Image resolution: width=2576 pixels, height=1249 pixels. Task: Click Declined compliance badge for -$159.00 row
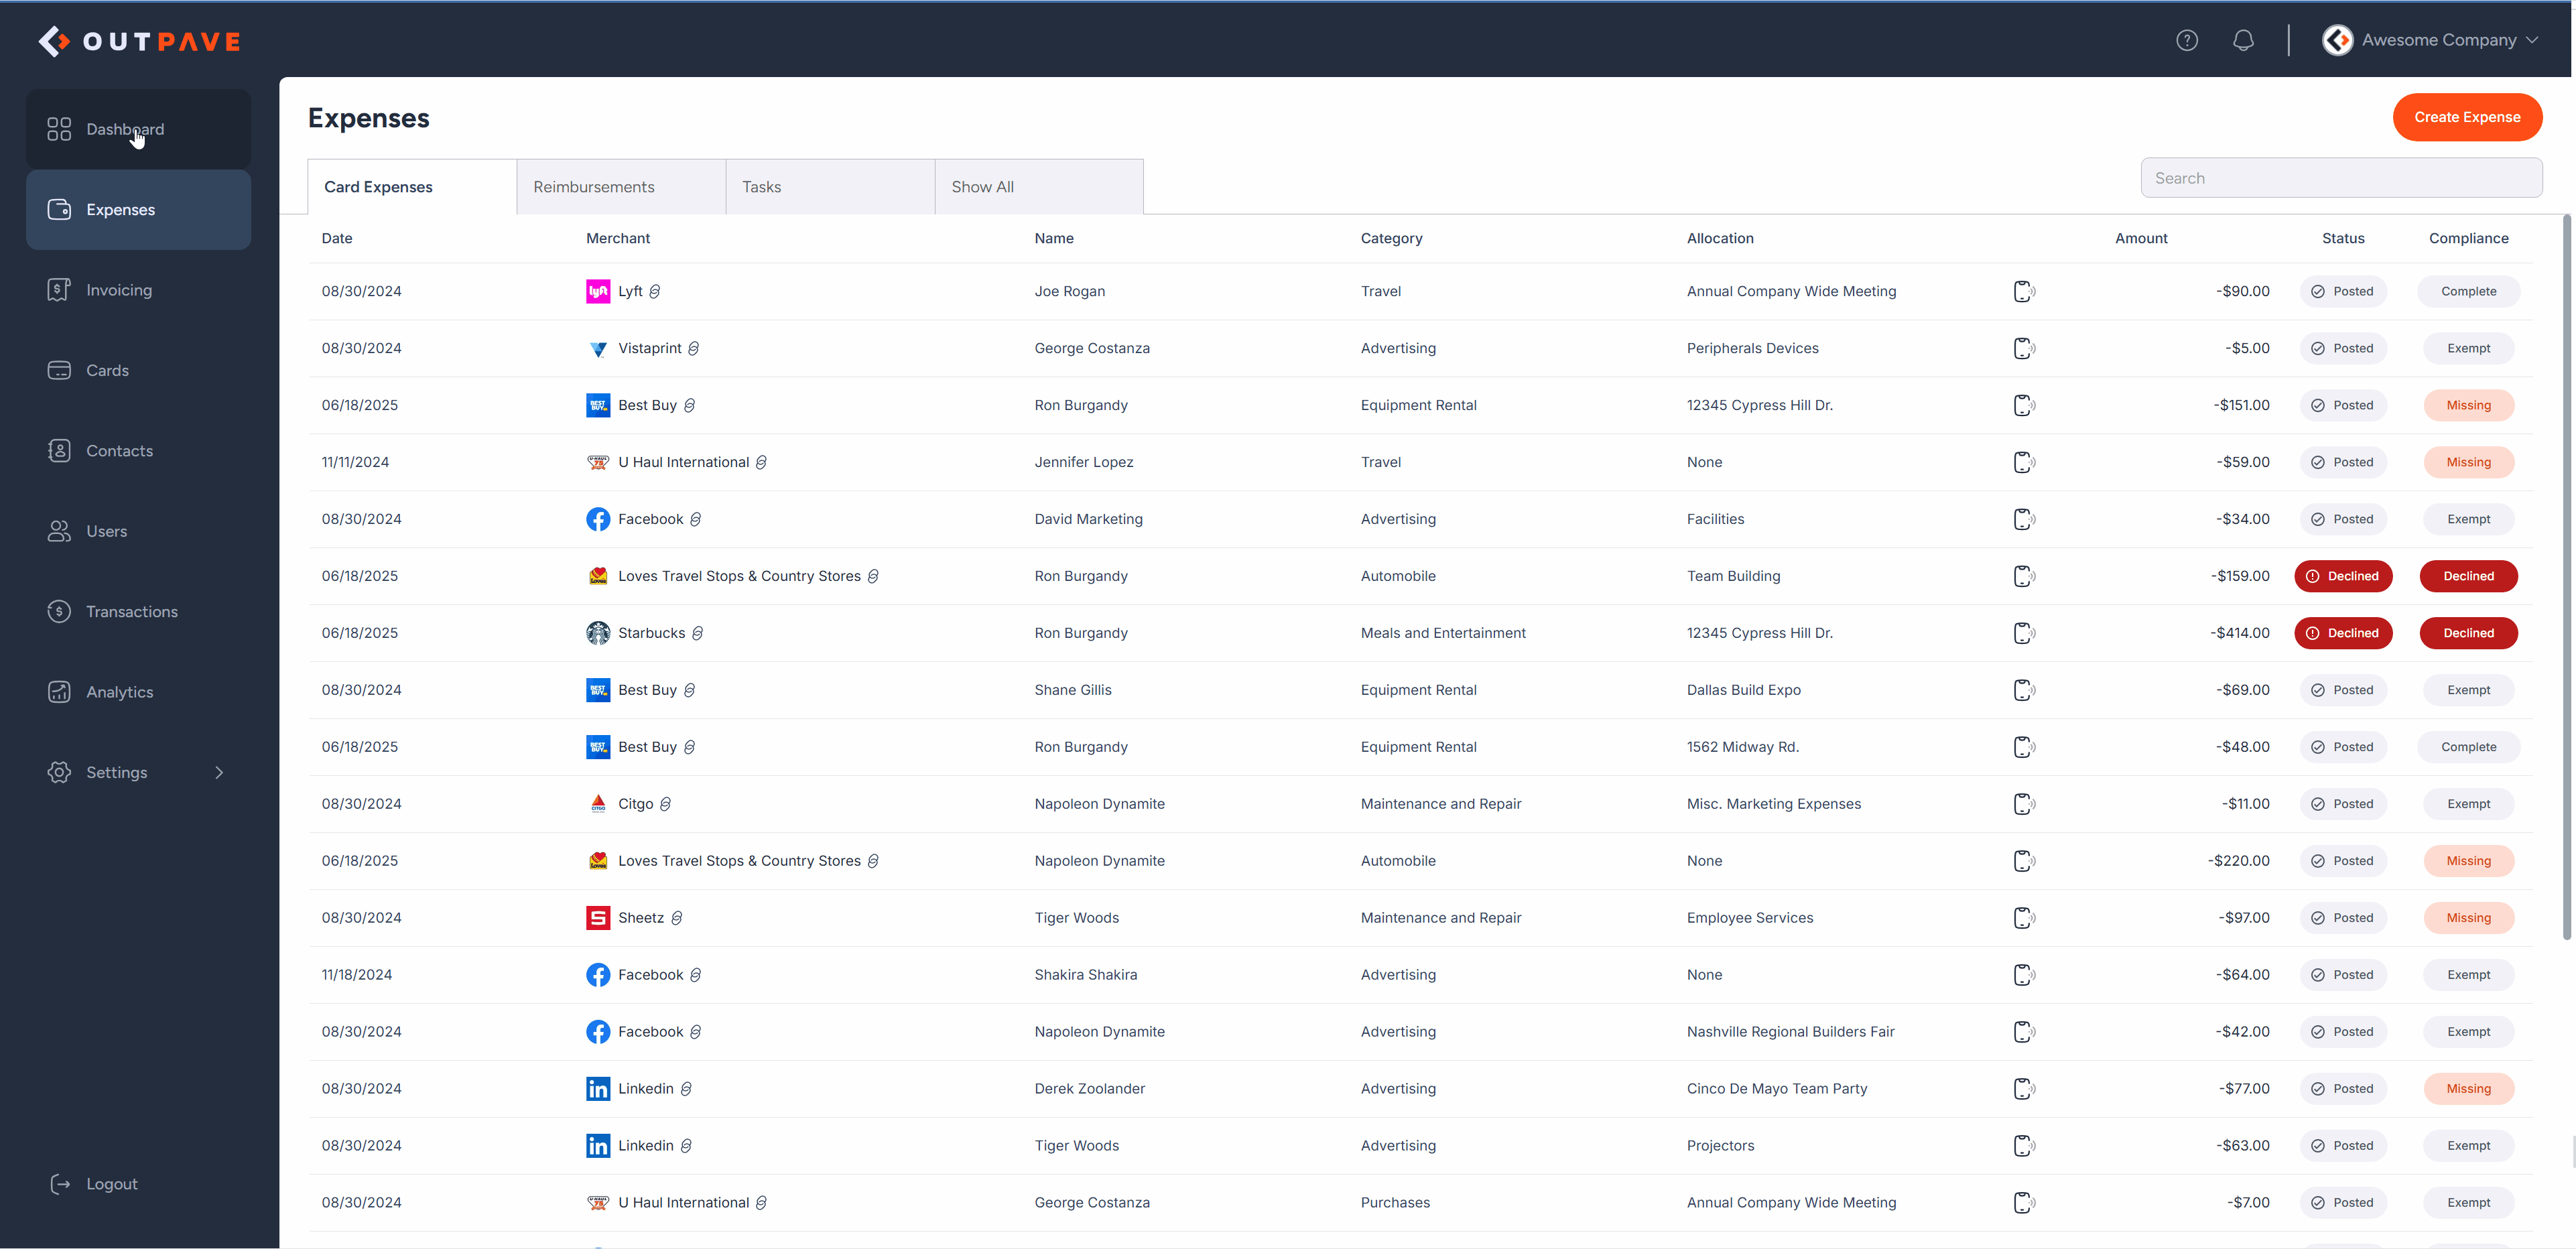2468,576
